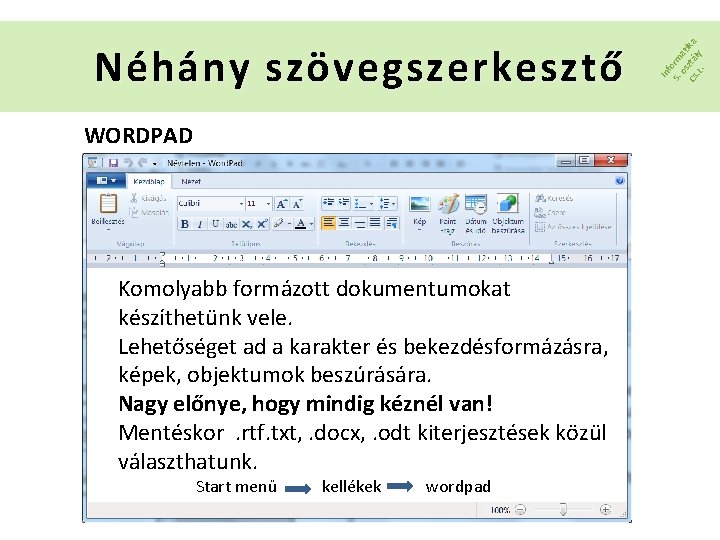Toggle Italic formatting
This screenshot has height=540, width=720.
coord(200,224)
